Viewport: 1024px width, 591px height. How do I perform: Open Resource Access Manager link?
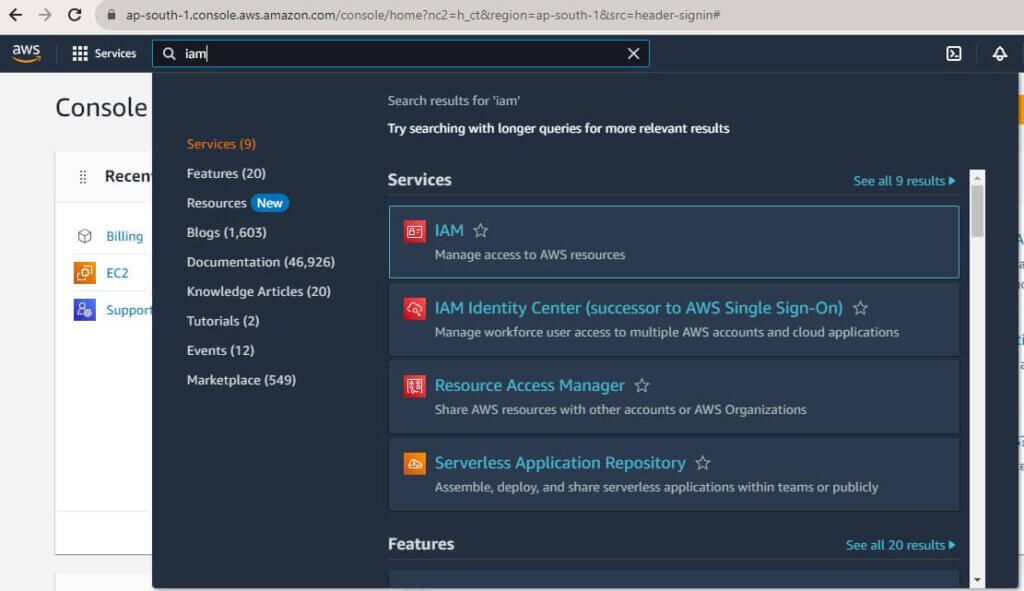click(x=530, y=385)
